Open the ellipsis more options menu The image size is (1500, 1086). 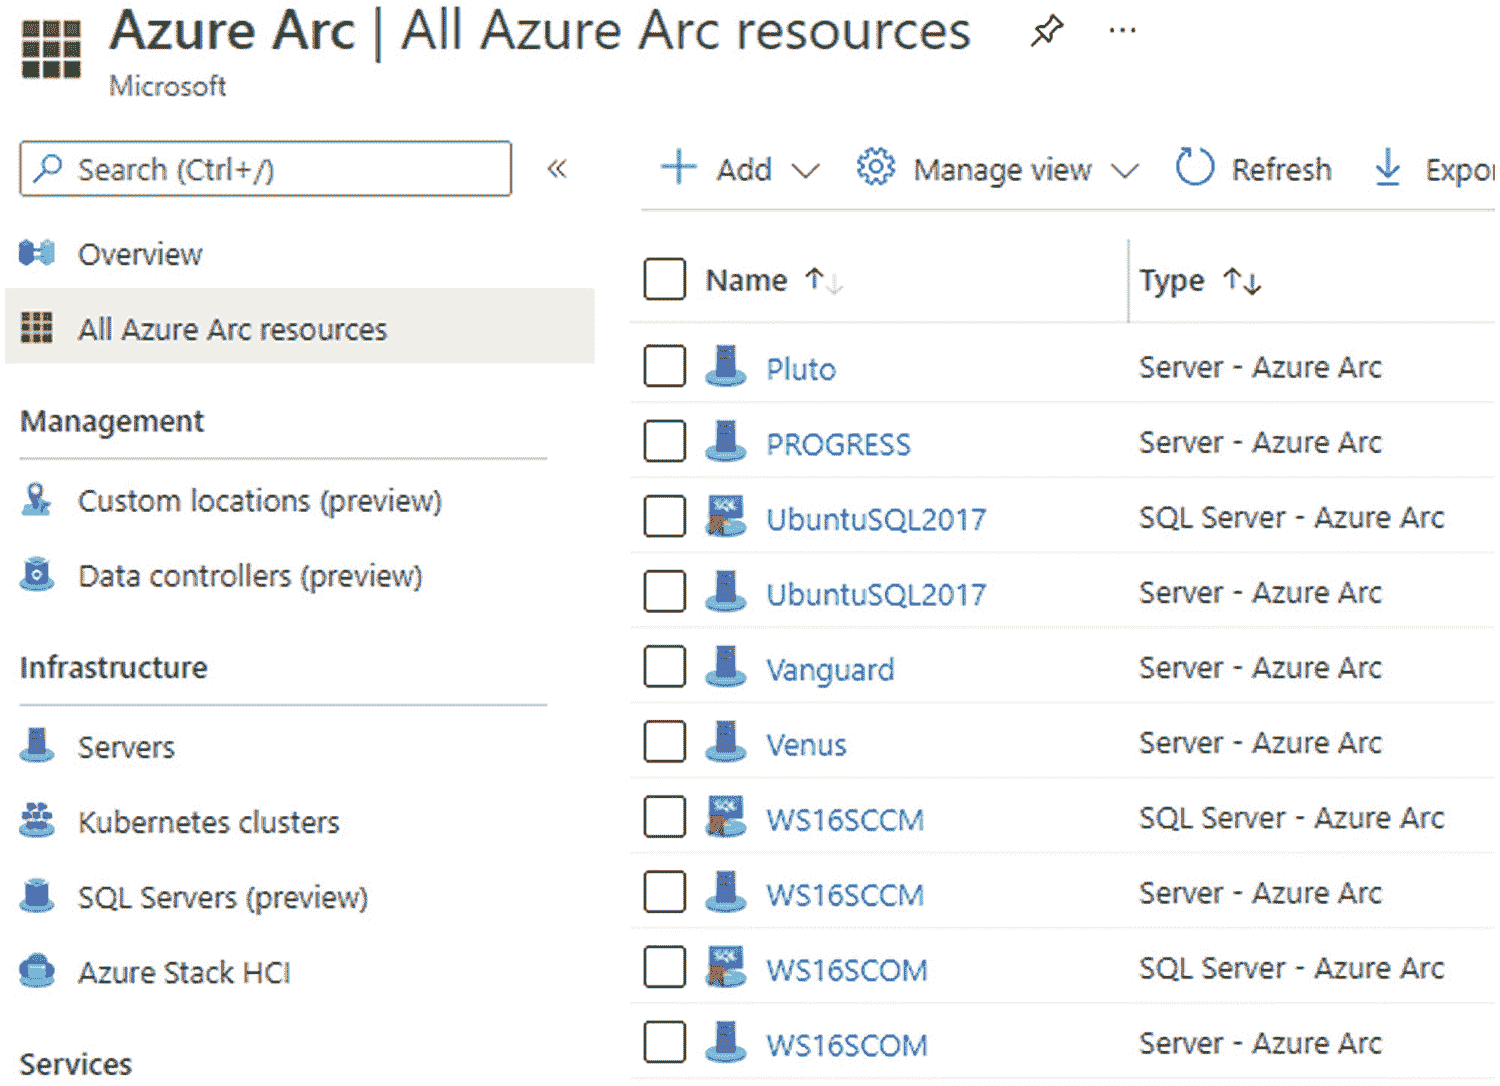[1123, 31]
